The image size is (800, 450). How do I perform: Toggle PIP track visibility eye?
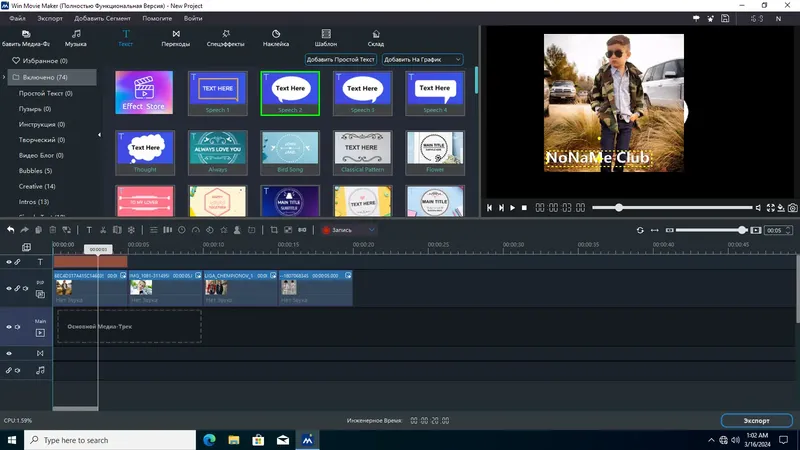(x=9, y=288)
